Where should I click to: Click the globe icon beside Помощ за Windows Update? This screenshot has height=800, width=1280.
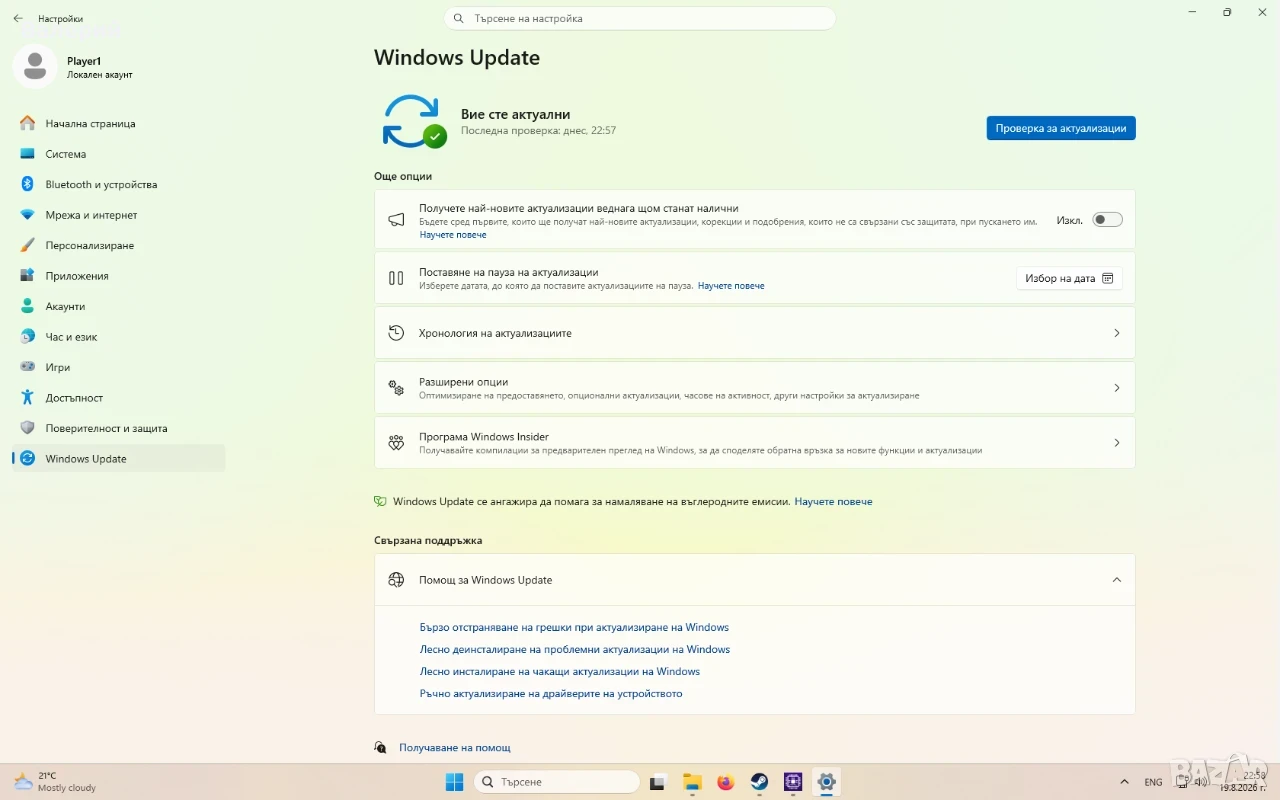(x=396, y=580)
